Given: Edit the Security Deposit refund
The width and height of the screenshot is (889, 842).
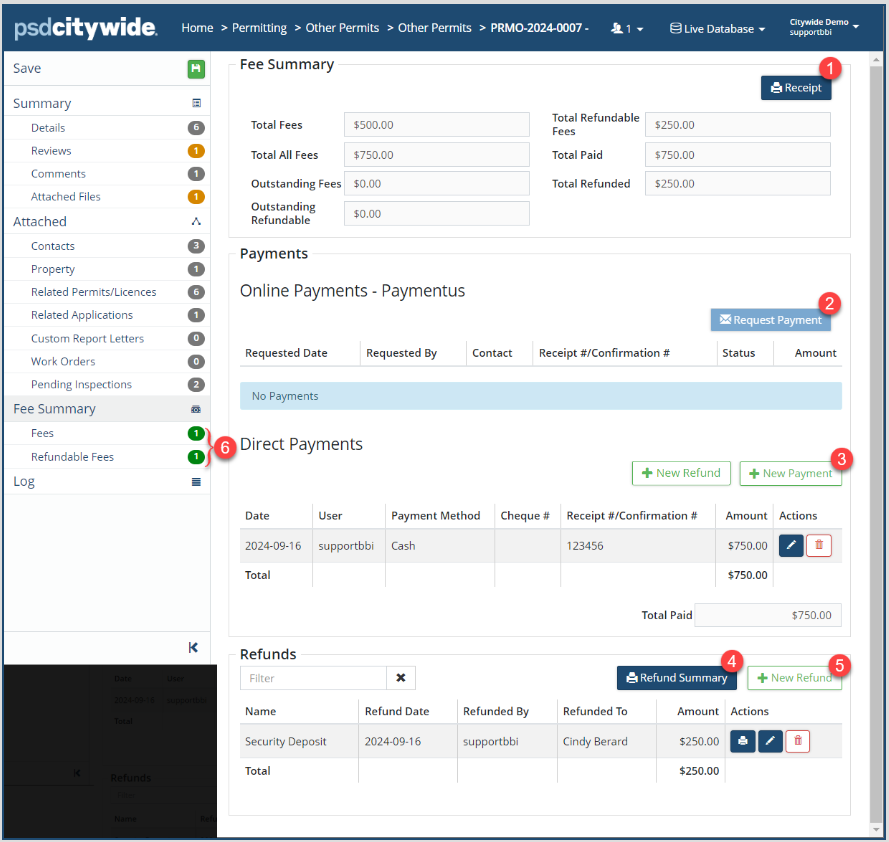Looking at the screenshot, I should tap(770, 741).
